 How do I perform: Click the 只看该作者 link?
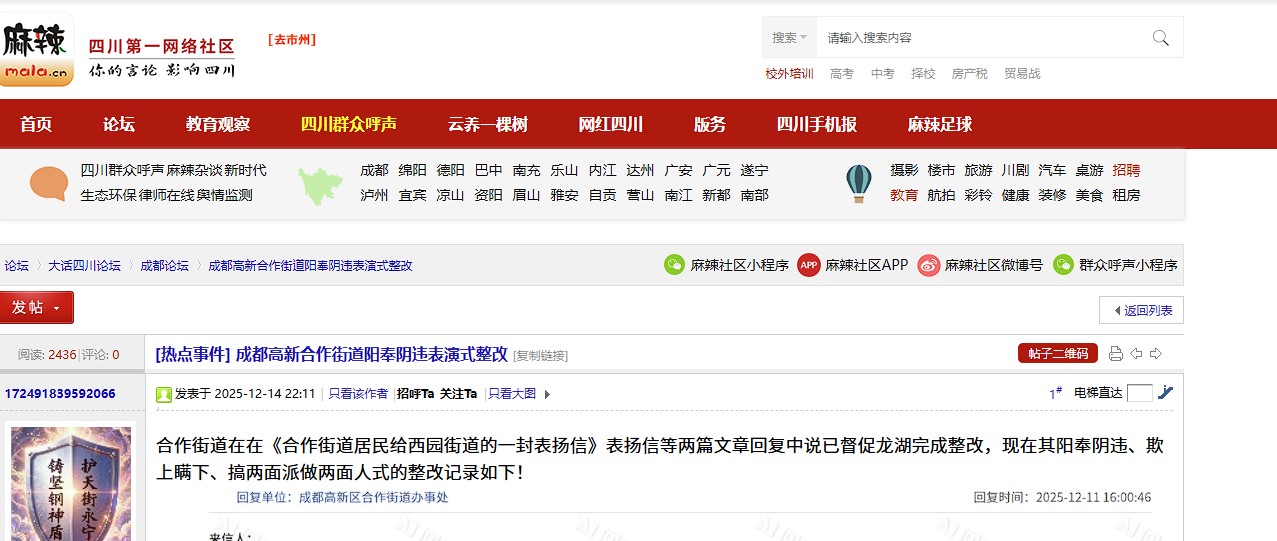358,394
